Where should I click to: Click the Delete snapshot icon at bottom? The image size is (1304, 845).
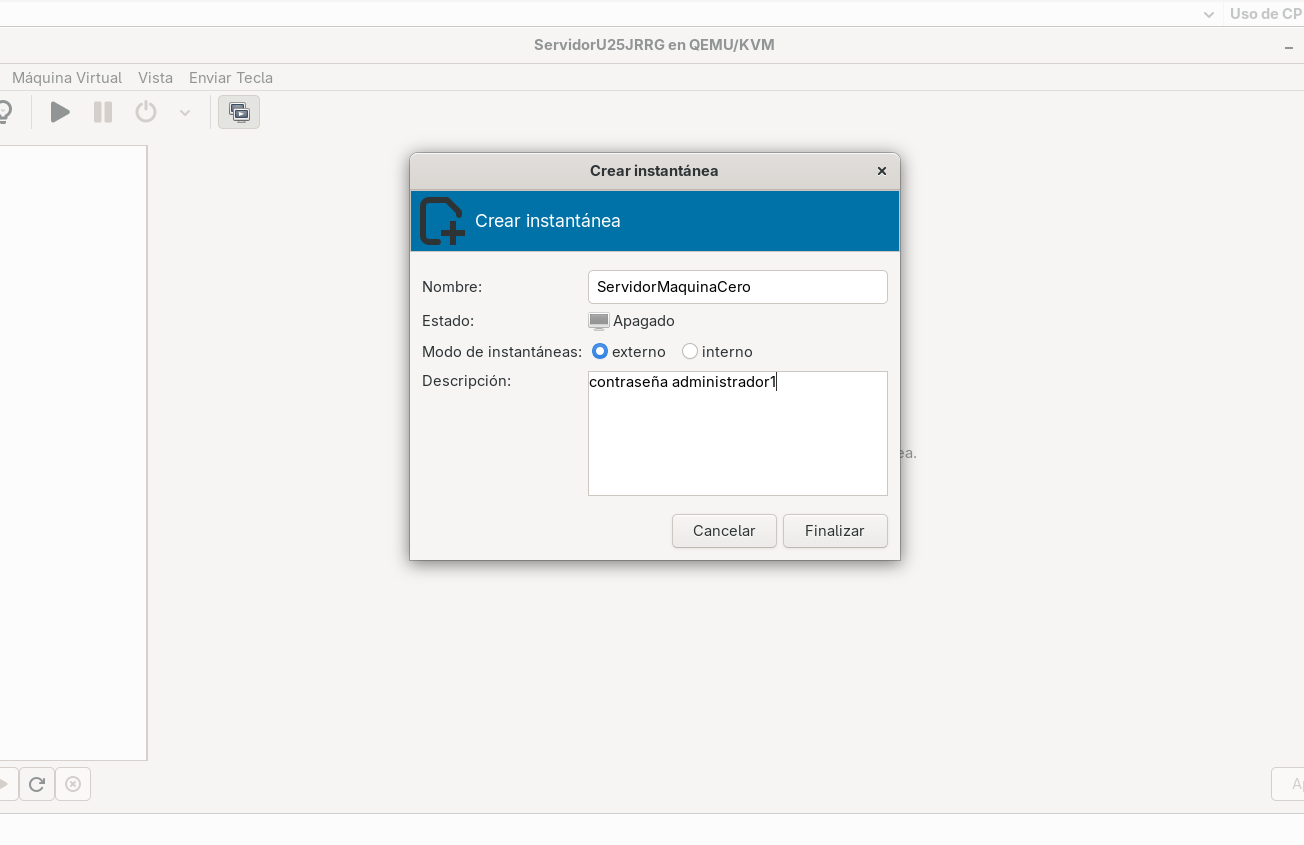point(73,784)
